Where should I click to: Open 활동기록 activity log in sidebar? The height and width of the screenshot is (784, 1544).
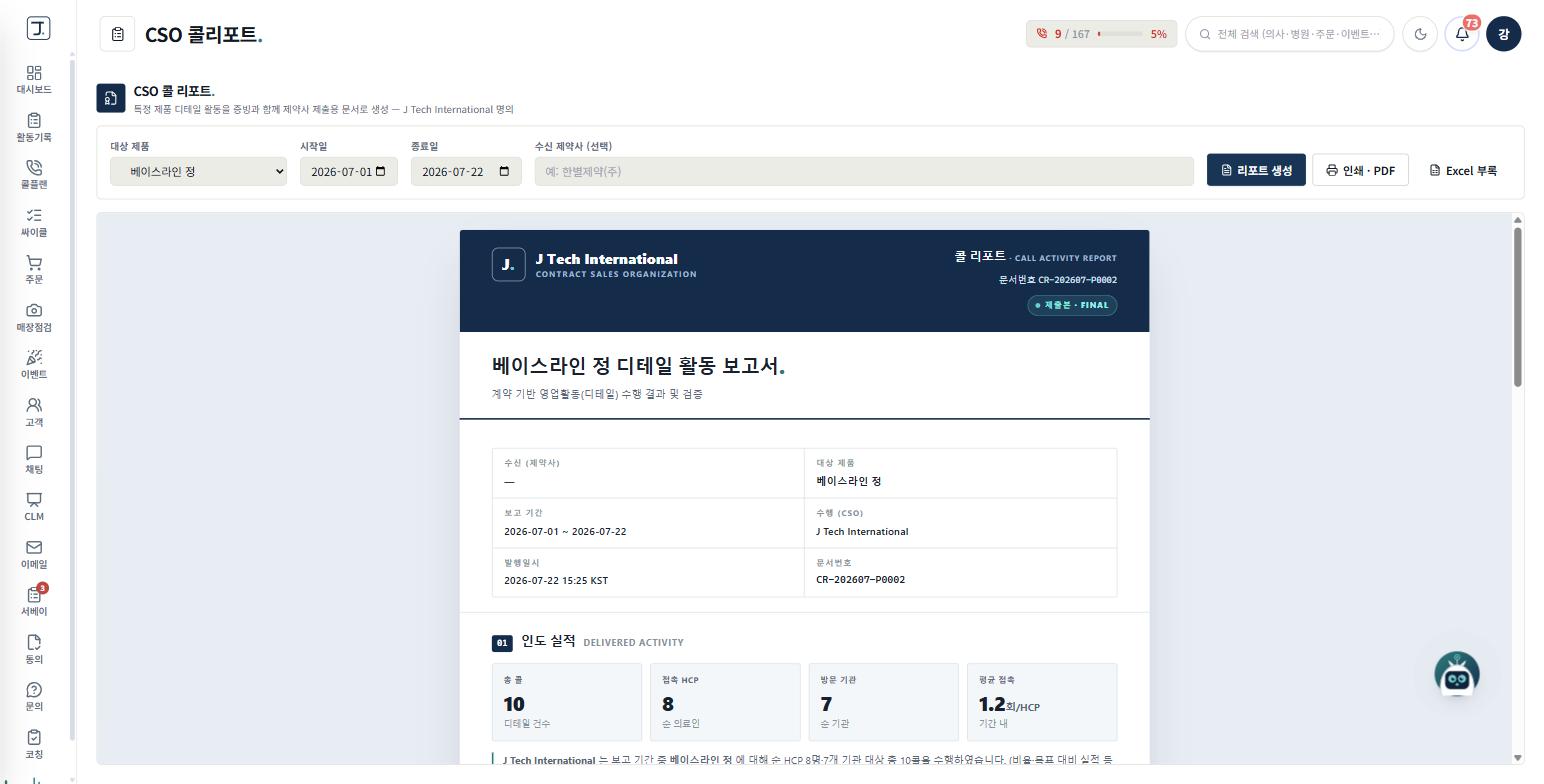[34, 127]
